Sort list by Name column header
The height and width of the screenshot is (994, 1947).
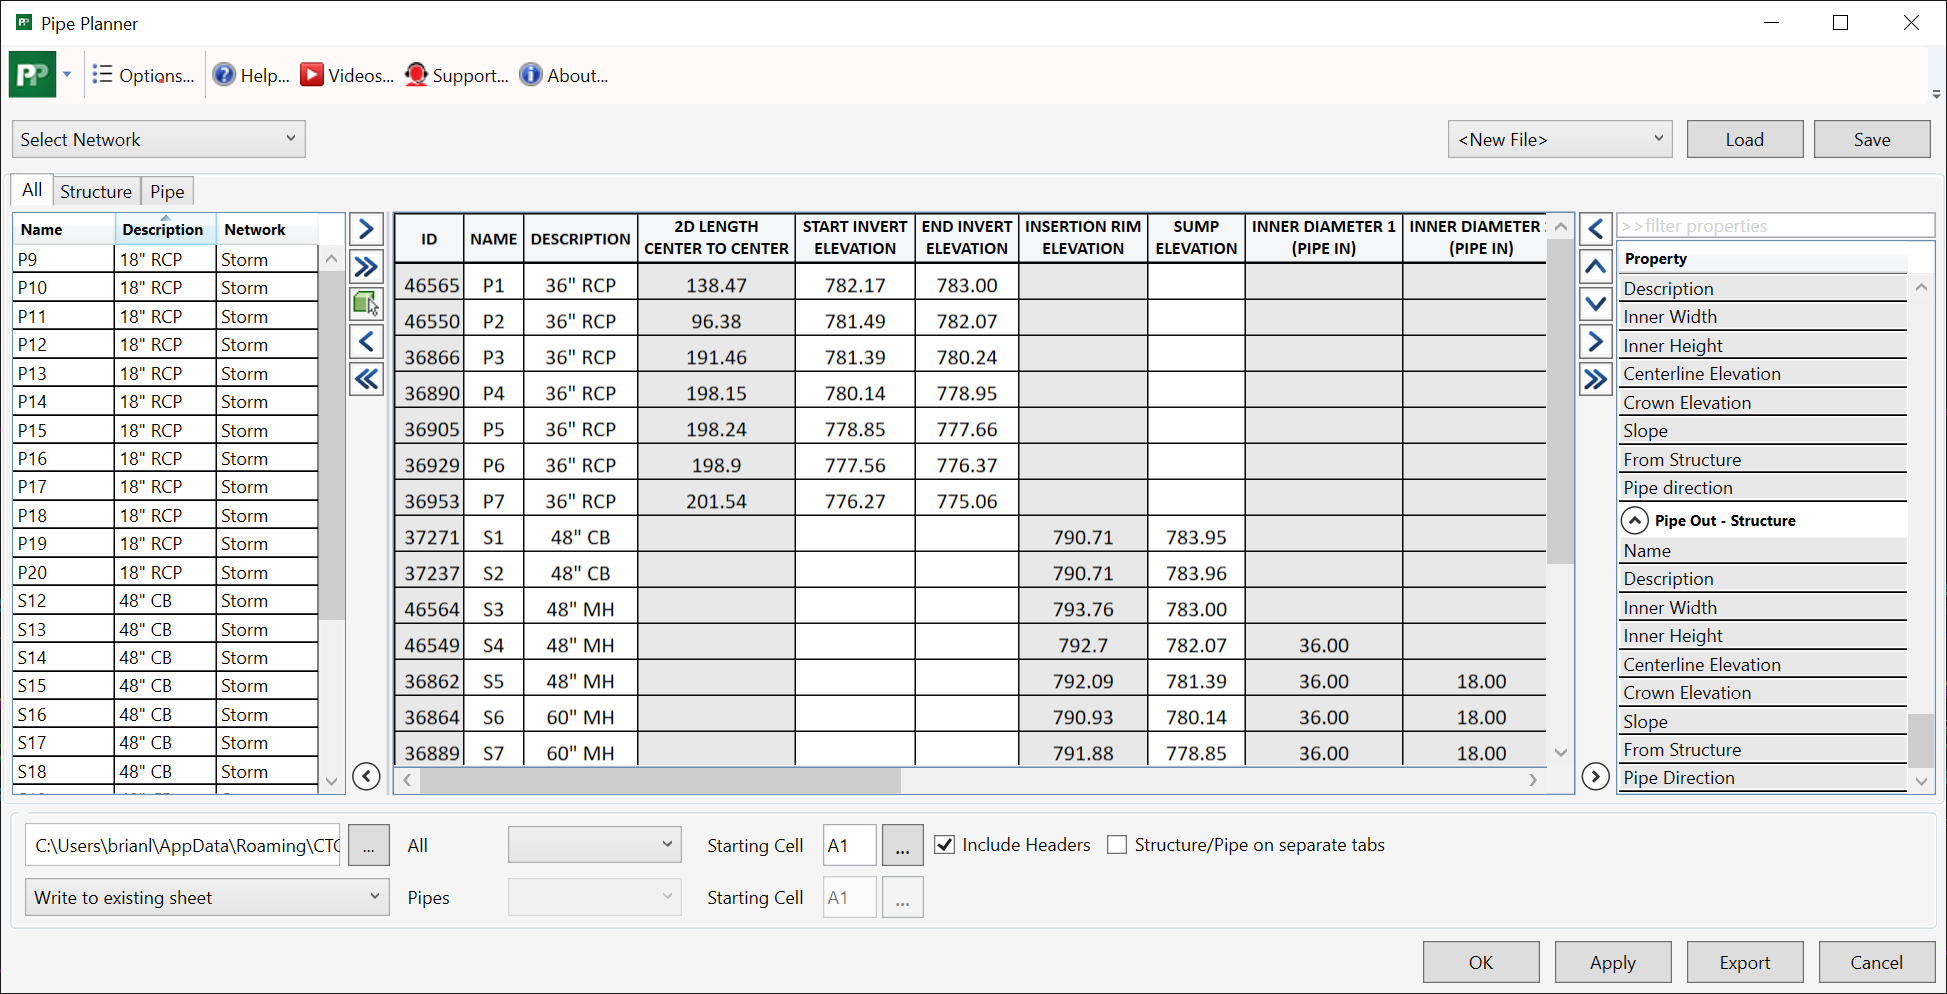click(65, 229)
